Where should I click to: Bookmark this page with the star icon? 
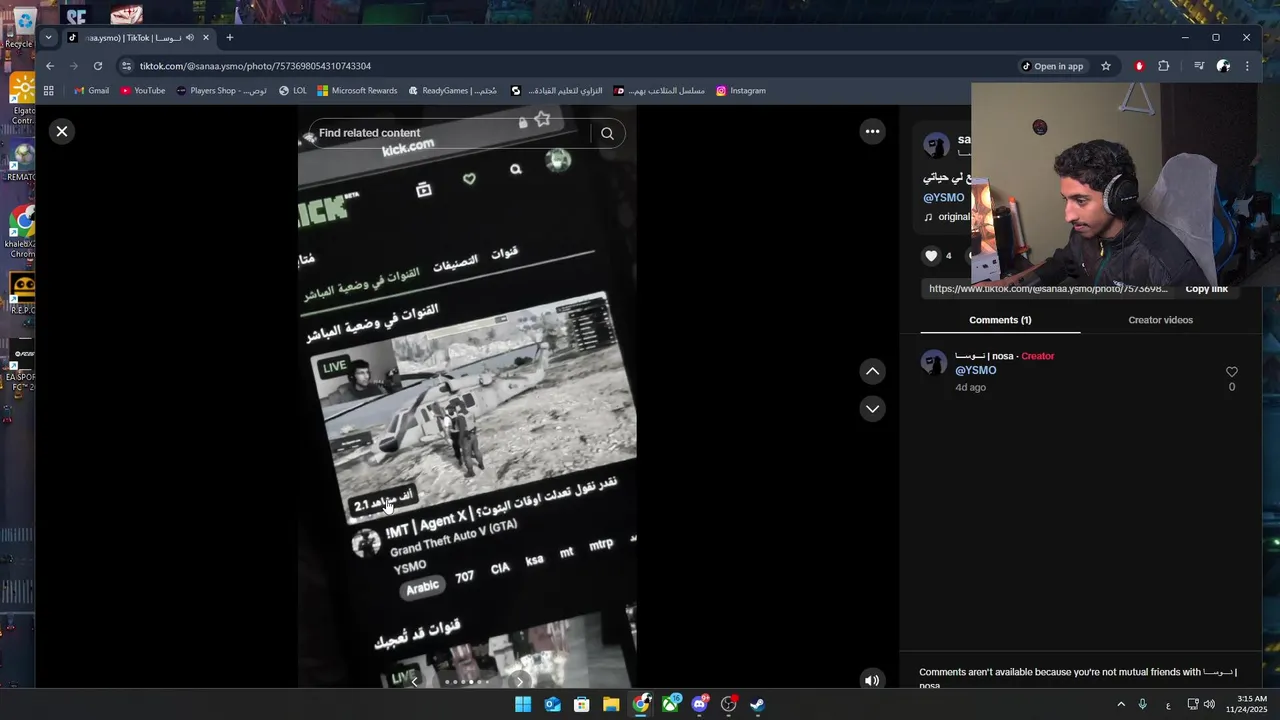pyautogui.click(x=1105, y=66)
